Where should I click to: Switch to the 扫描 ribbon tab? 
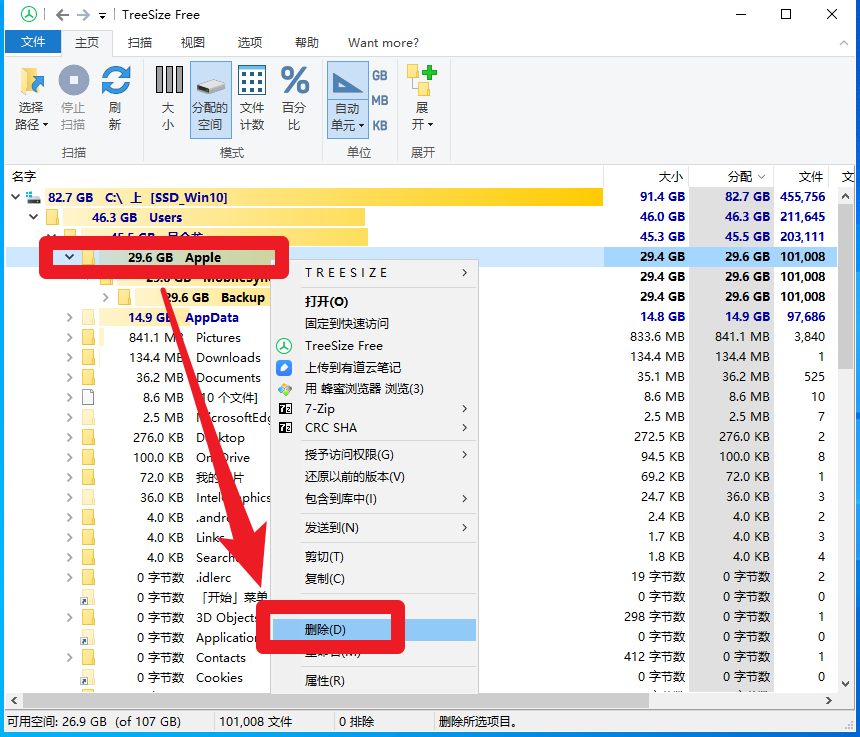140,42
